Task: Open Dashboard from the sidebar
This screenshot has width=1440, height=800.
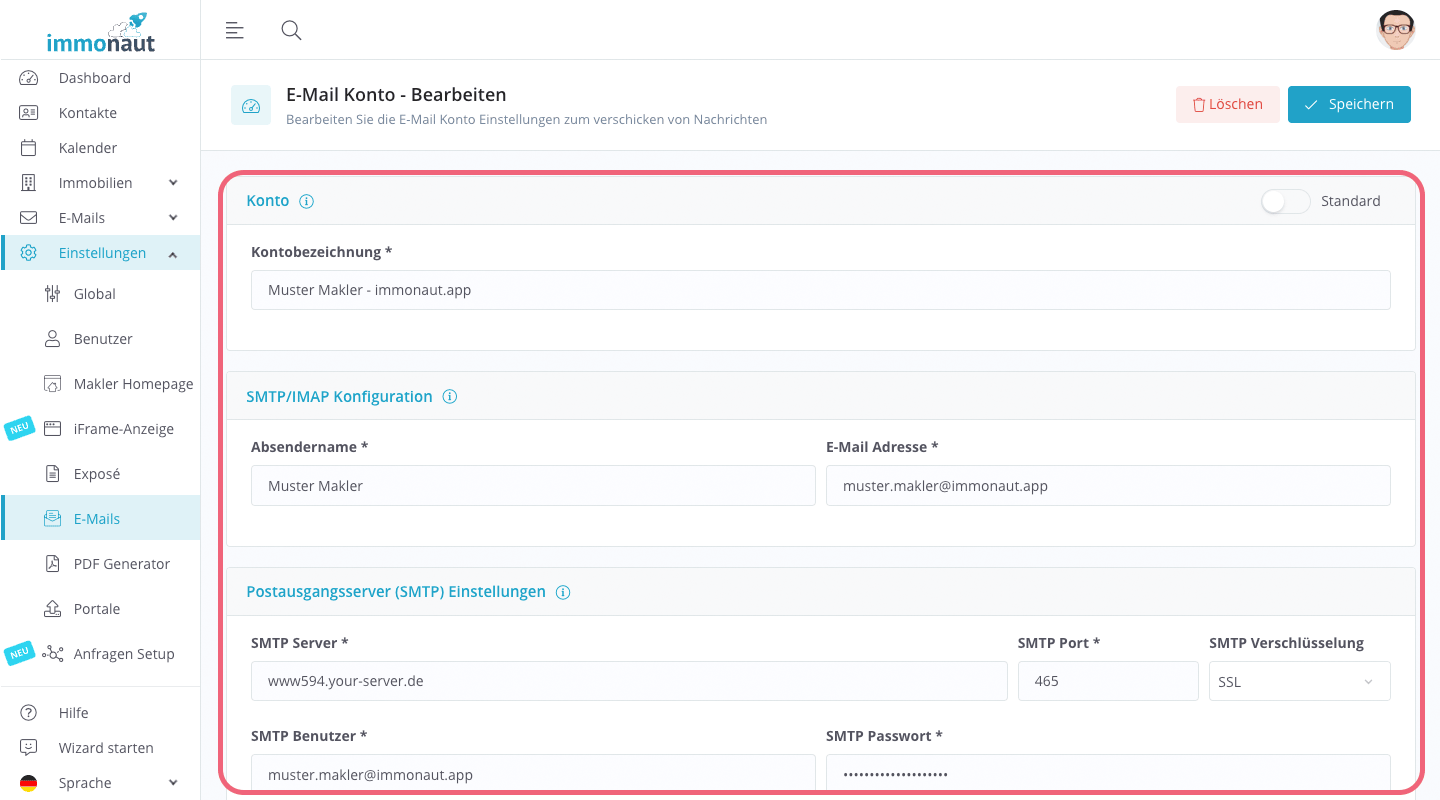Action: [94, 78]
